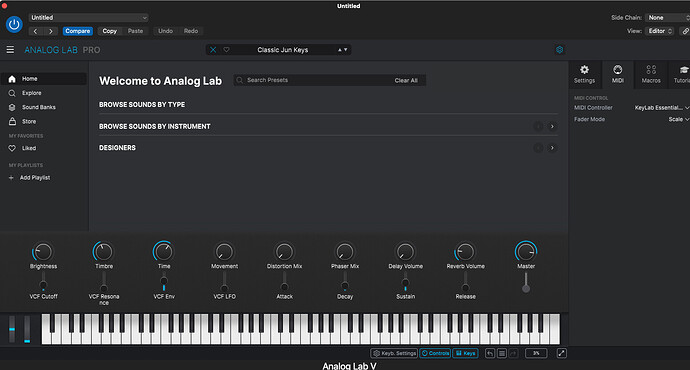
Task: Click the Sustain fader
Action: pos(405,282)
